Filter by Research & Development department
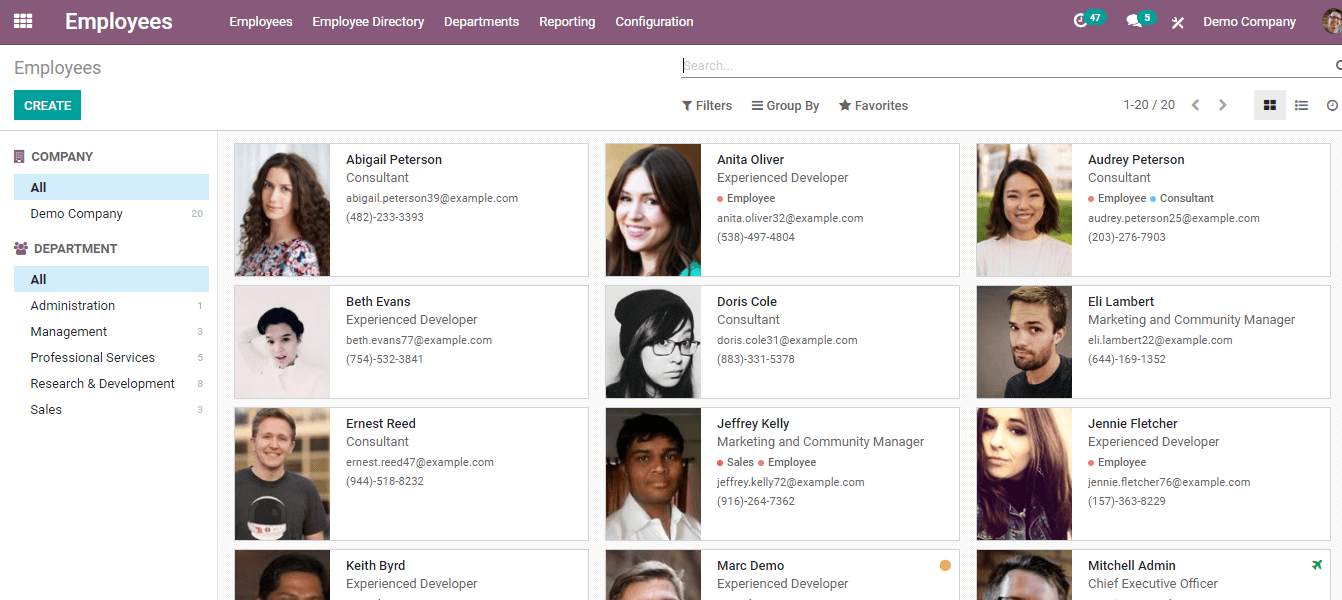This screenshot has width=1342, height=600. [102, 384]
